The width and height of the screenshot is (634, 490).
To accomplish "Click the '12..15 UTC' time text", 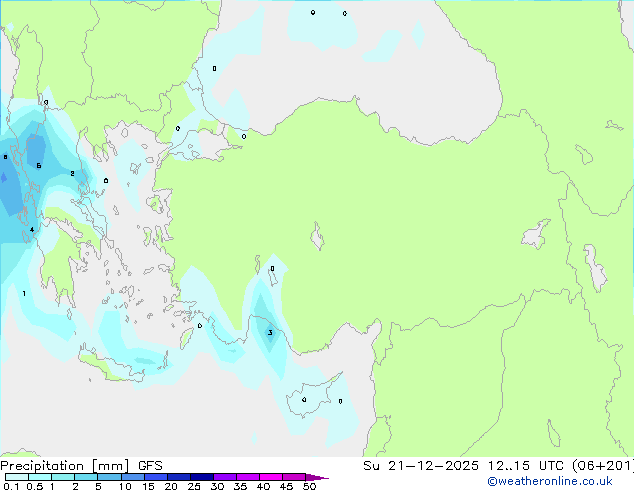I will coord(526,466).
